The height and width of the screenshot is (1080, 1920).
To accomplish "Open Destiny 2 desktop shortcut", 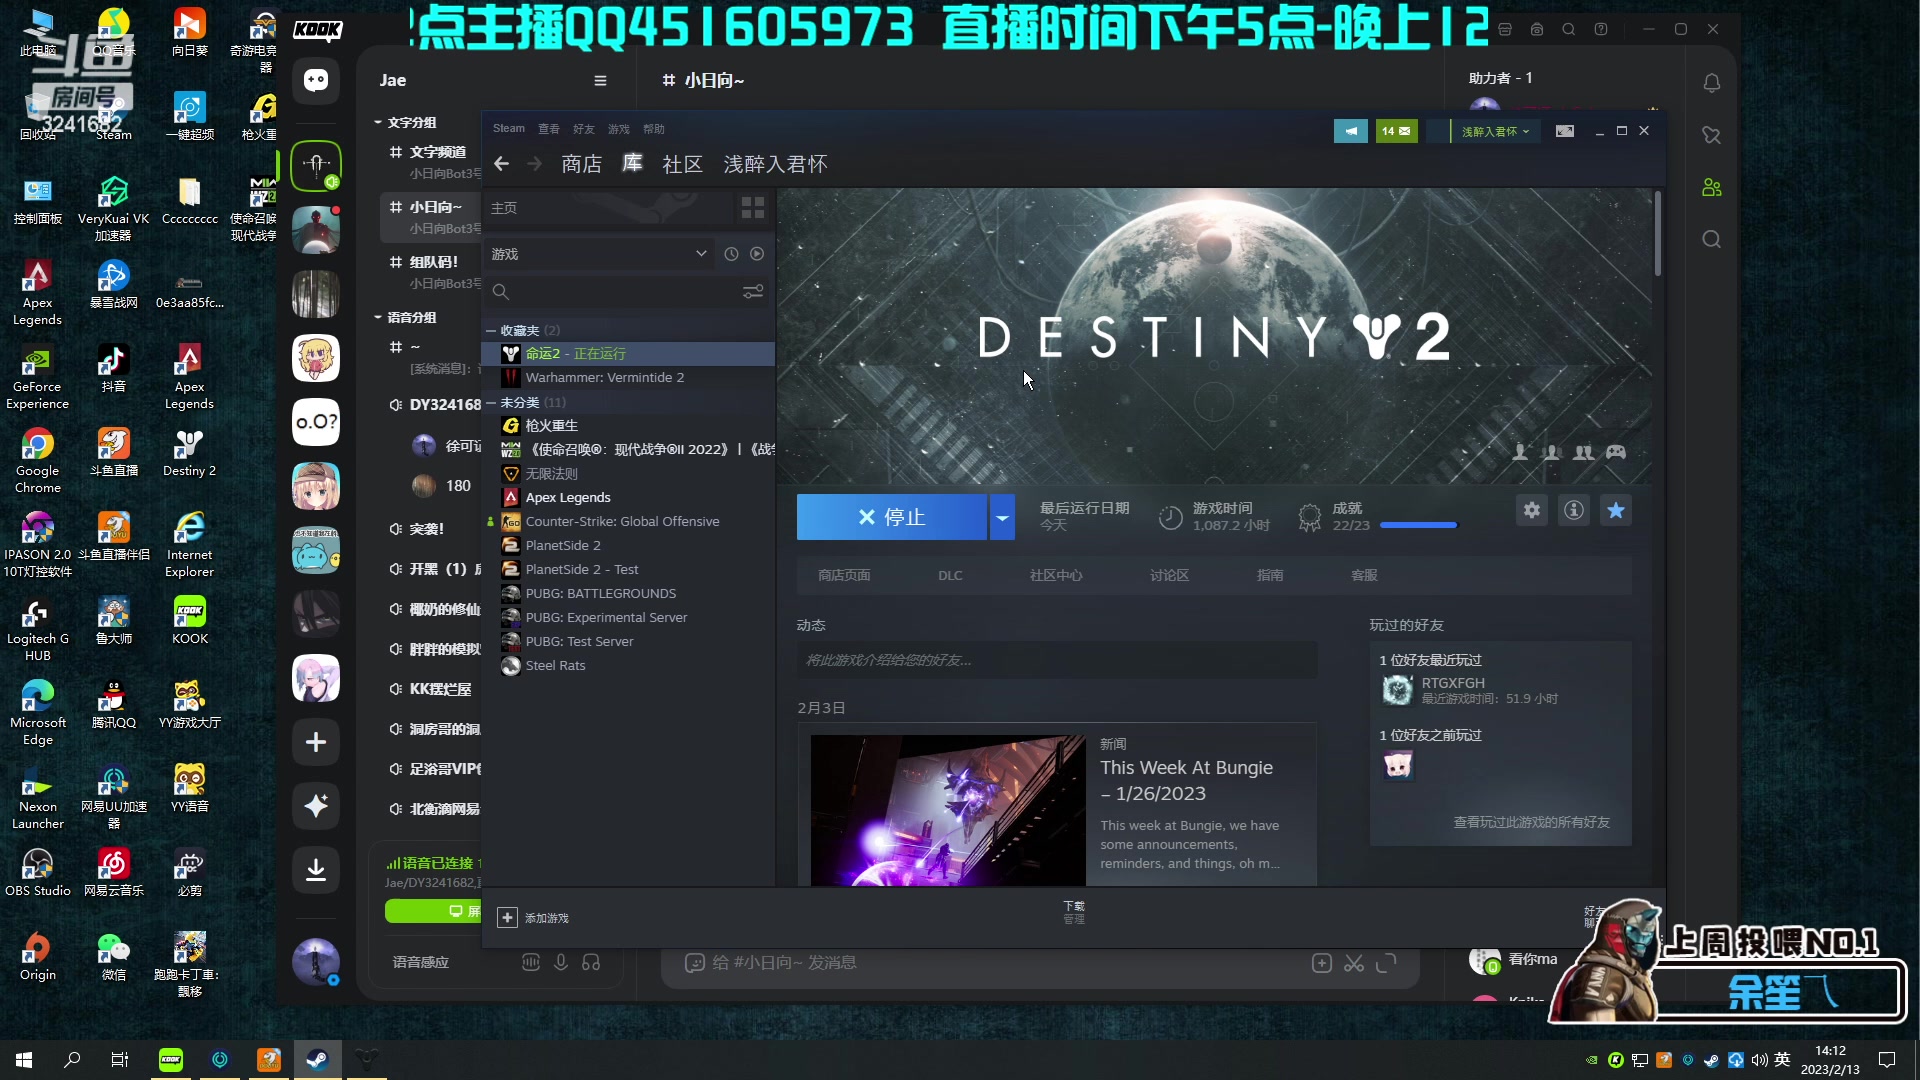I will click(189, 453).
